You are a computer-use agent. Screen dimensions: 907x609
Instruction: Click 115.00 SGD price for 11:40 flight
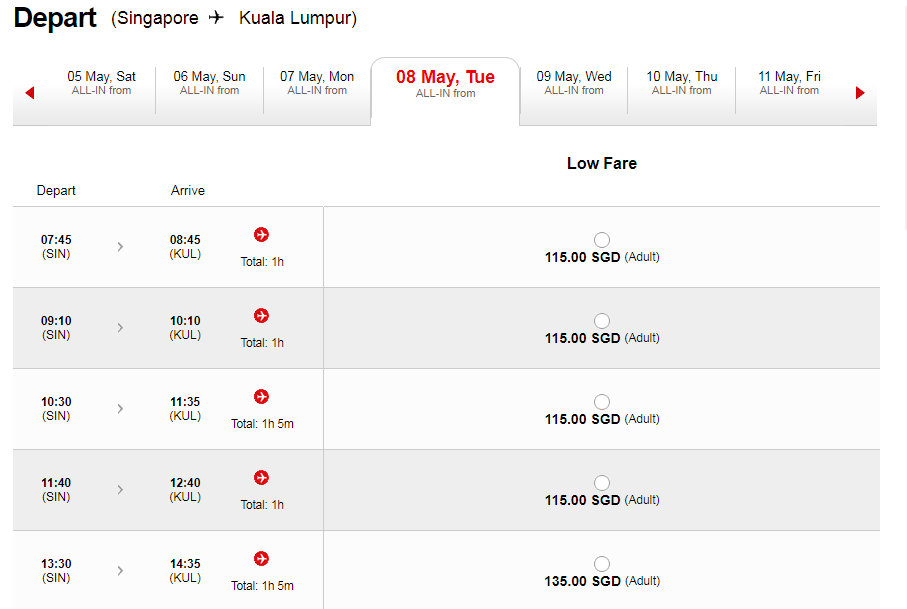pyautogui.click(x=582, y=500)
